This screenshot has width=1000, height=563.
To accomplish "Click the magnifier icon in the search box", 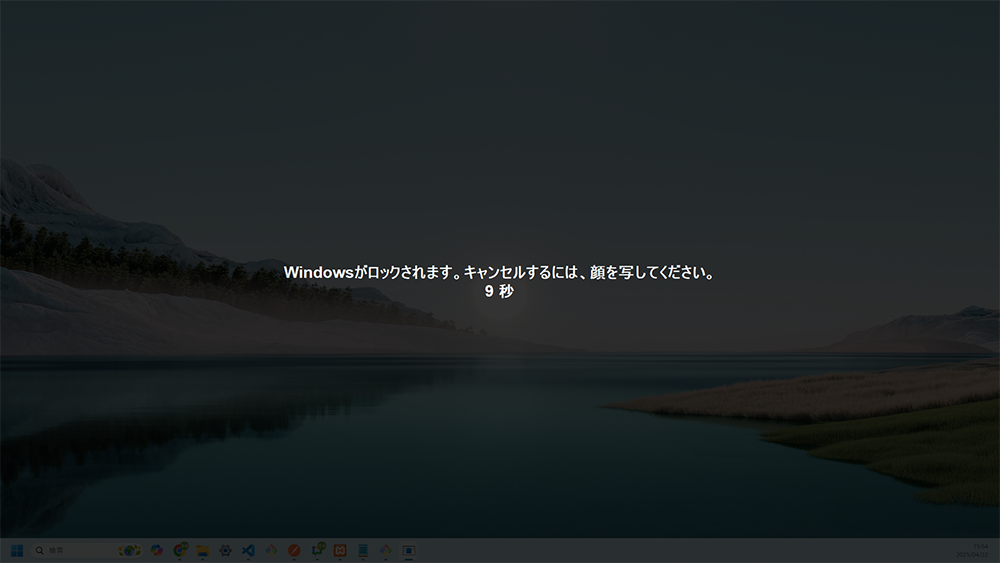I will tap(40, 550).
